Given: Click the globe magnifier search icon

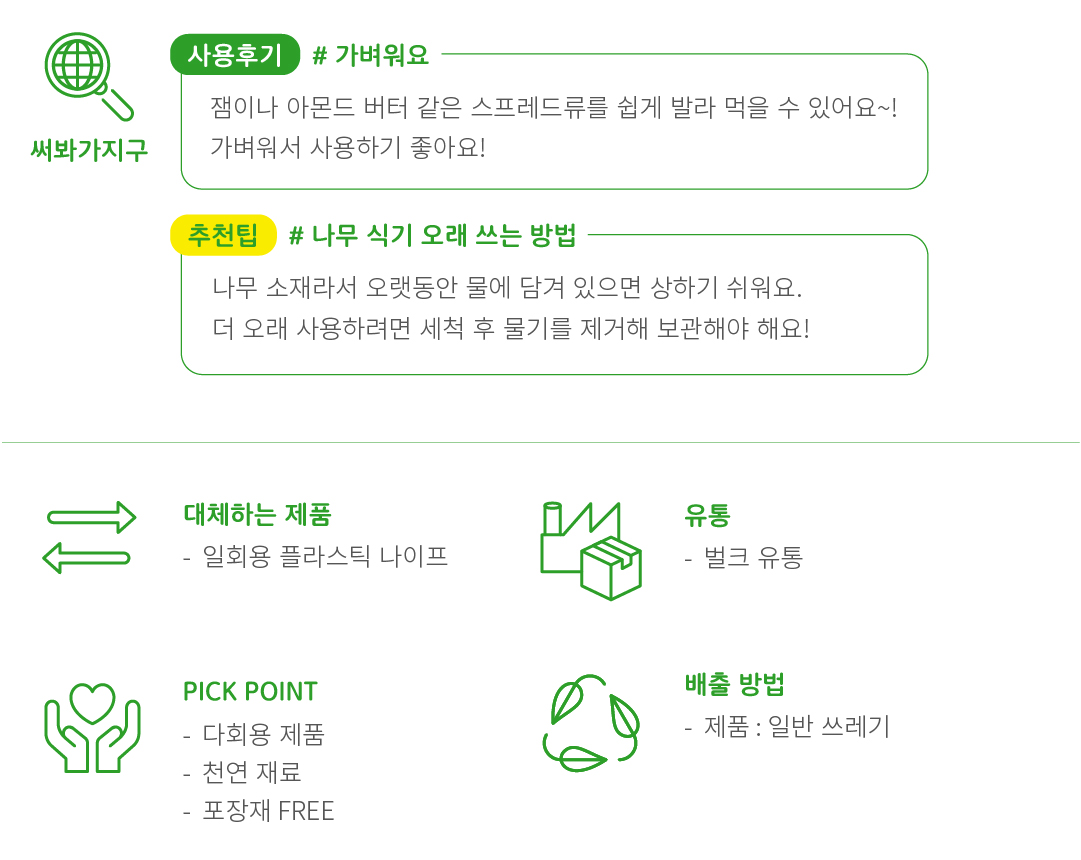Looking at the screenshot, I should pos(88,76).
